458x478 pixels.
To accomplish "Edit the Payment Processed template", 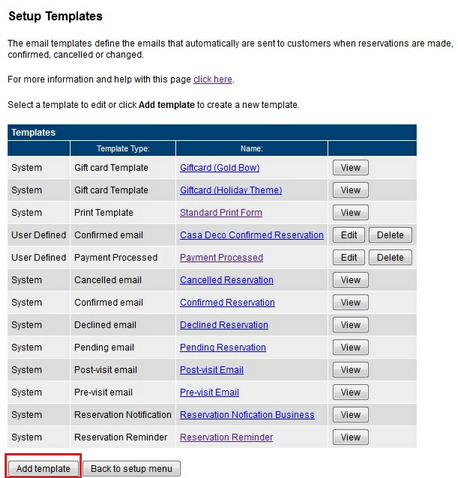I will 349,257.
